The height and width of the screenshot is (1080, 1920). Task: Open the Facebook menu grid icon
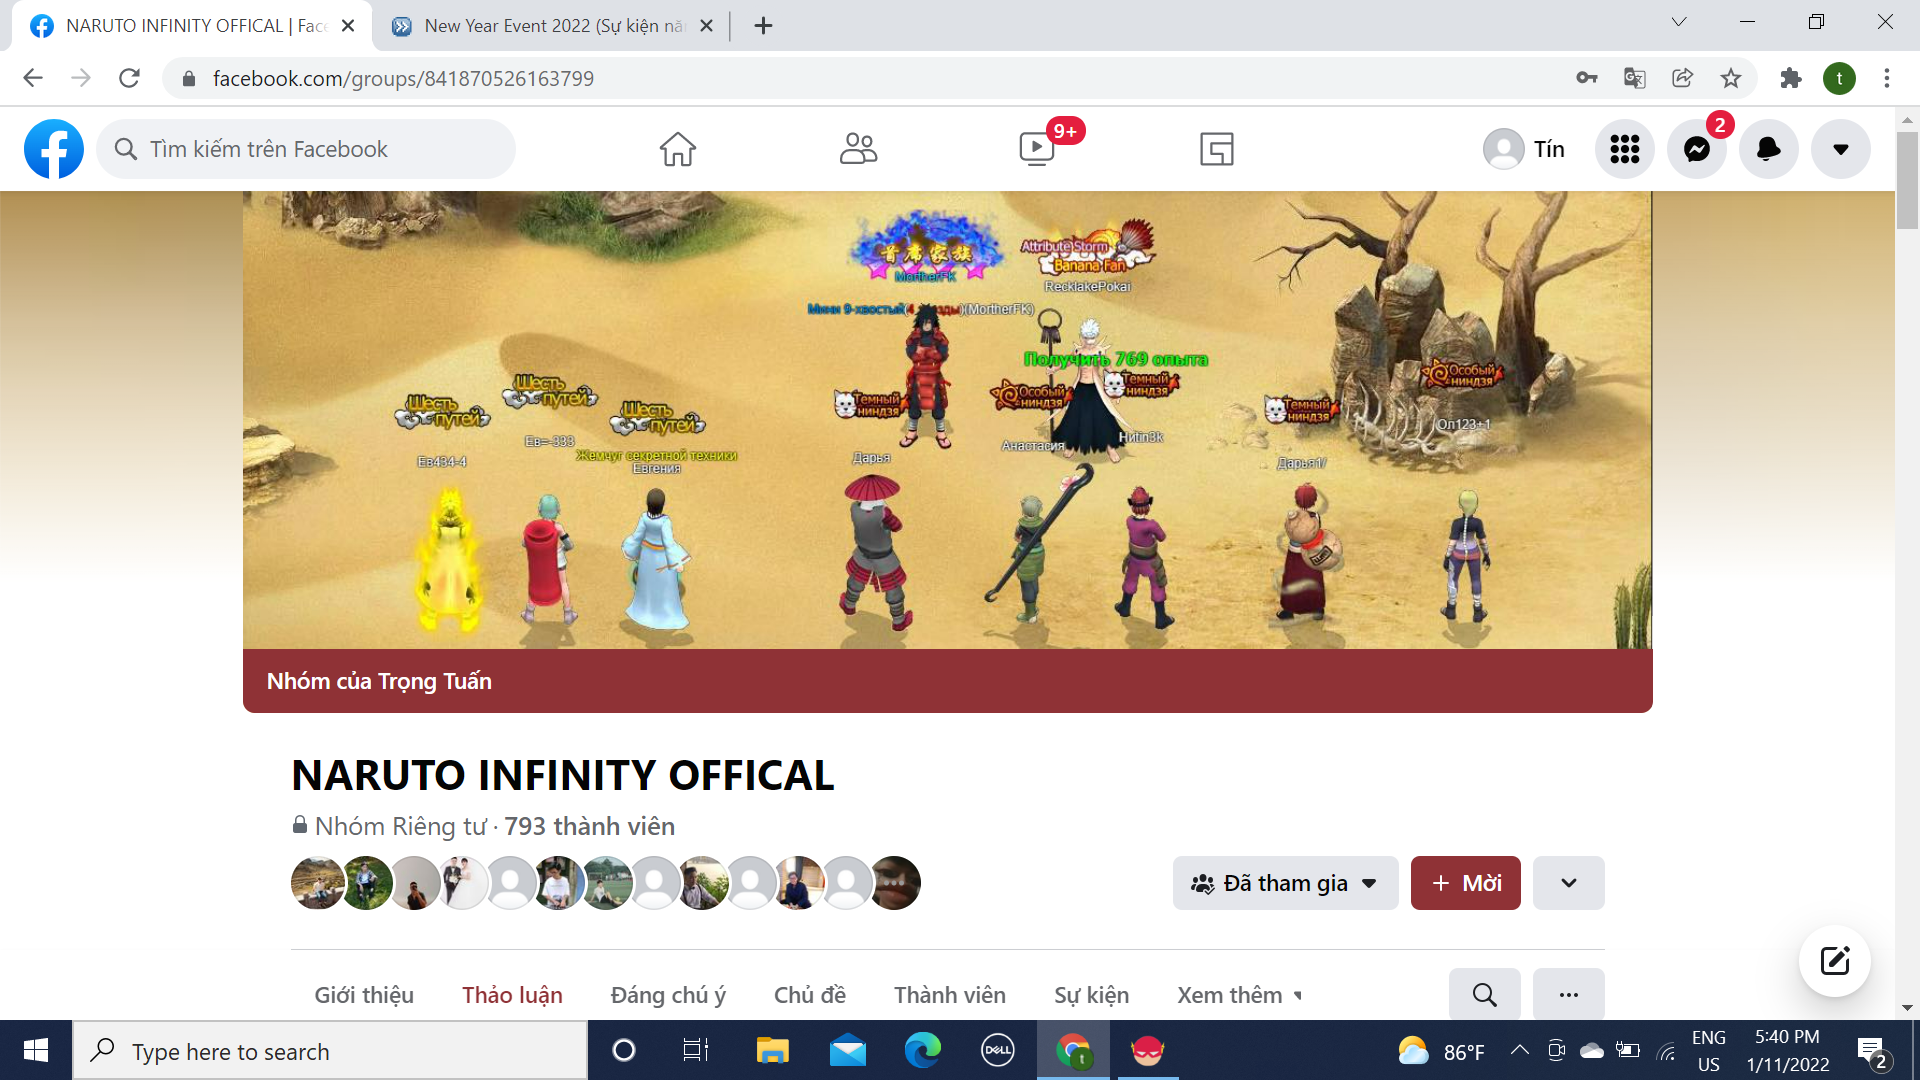[1625, 149]
